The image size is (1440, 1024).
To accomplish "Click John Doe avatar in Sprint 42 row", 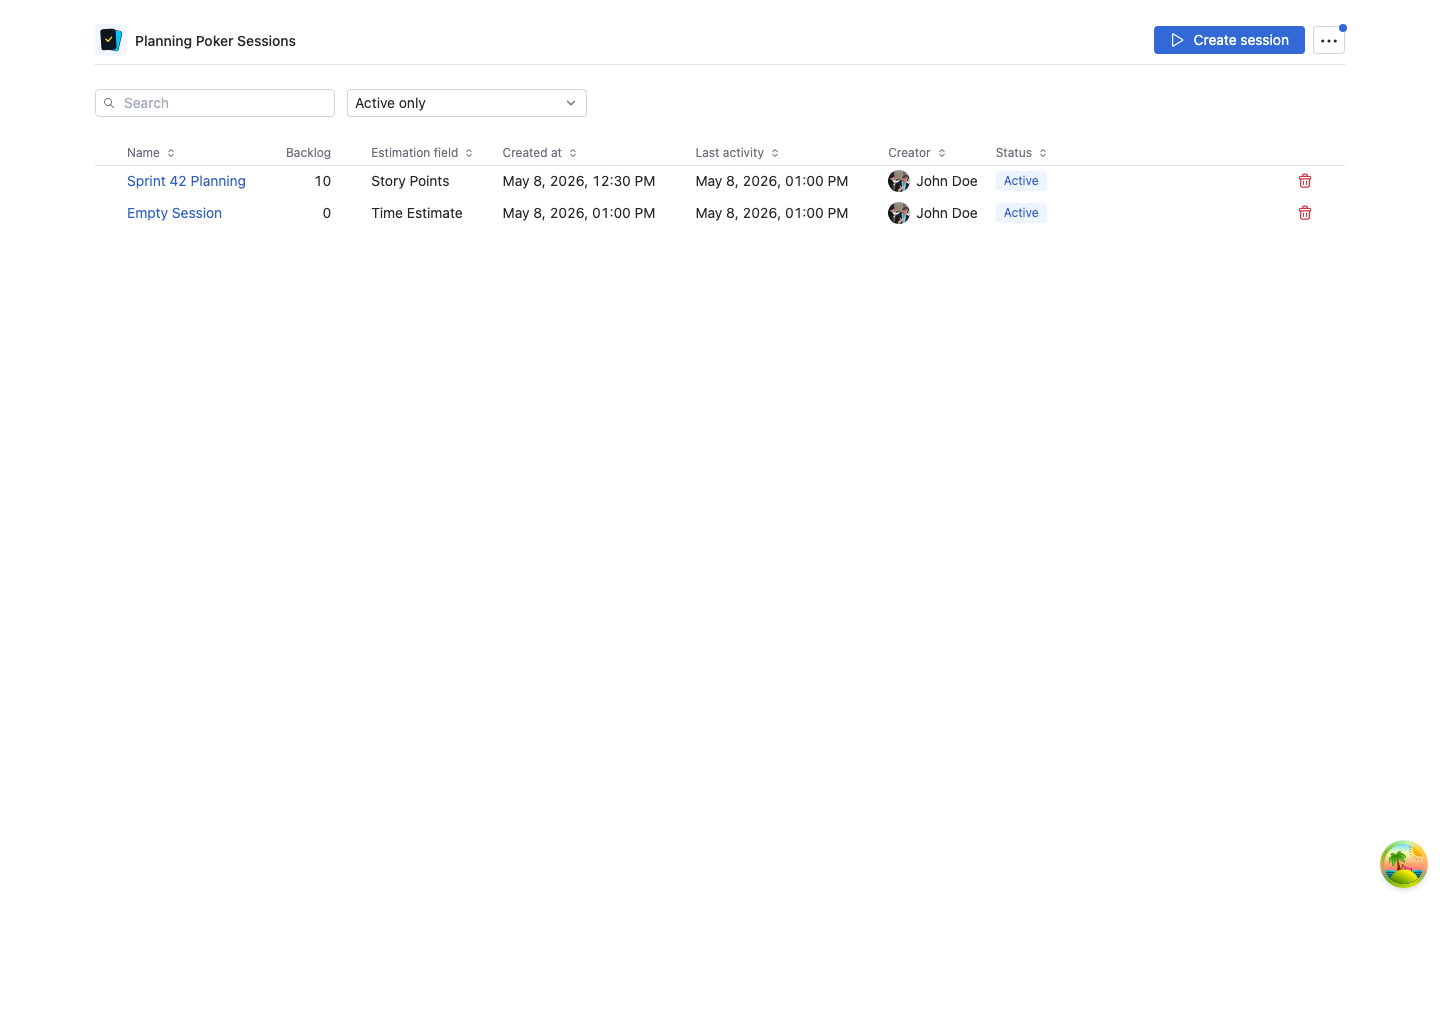I will tap(899, 181).
